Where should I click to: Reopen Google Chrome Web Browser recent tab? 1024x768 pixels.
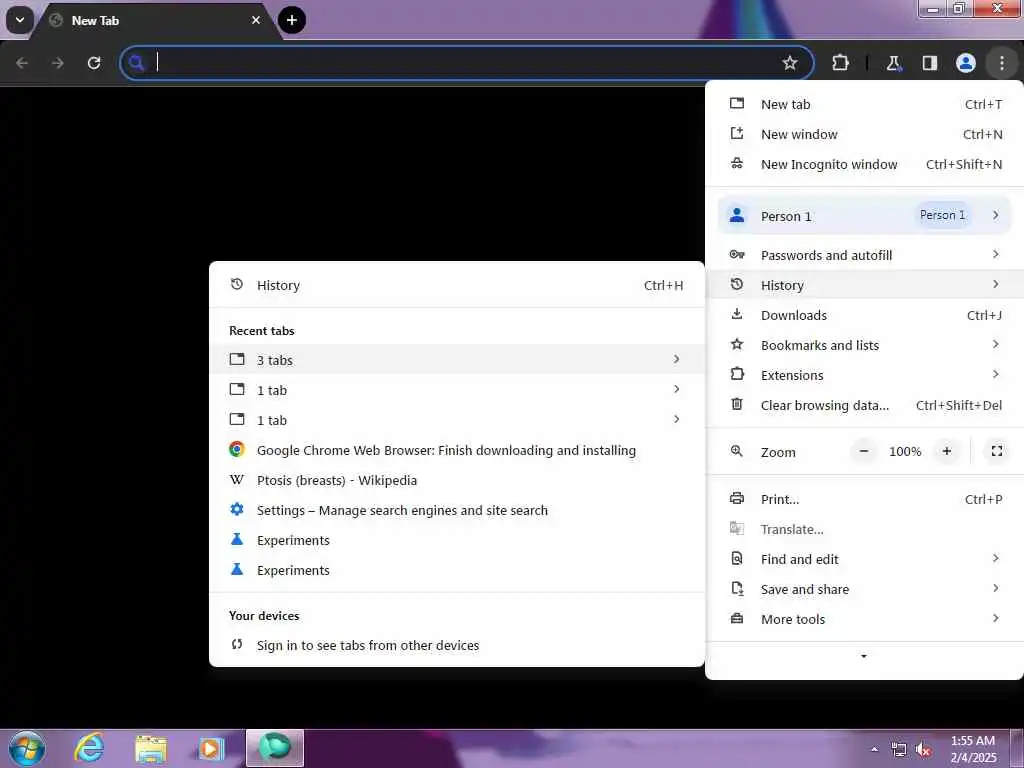(x=456, y=450)
